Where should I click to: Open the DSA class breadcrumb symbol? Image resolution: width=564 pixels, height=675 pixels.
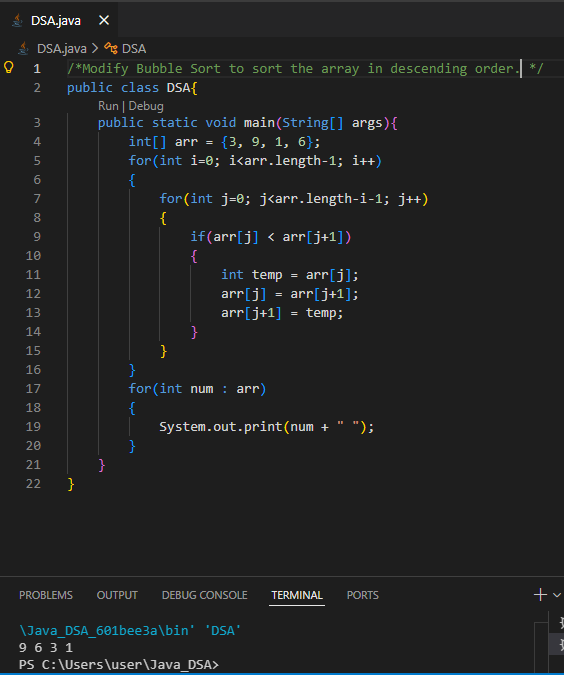click(134, 49)
